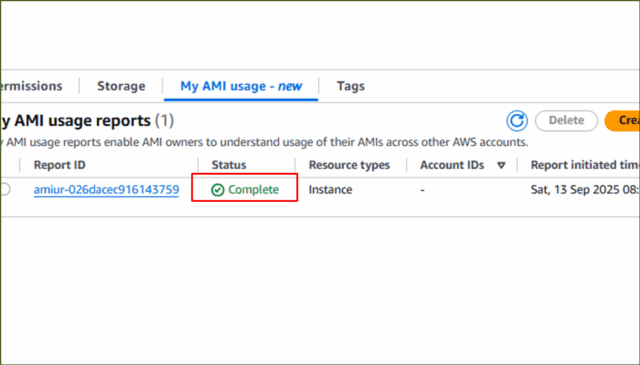Click the Status column header
This screenshot has height=365, width=640.
pos(229,165)
